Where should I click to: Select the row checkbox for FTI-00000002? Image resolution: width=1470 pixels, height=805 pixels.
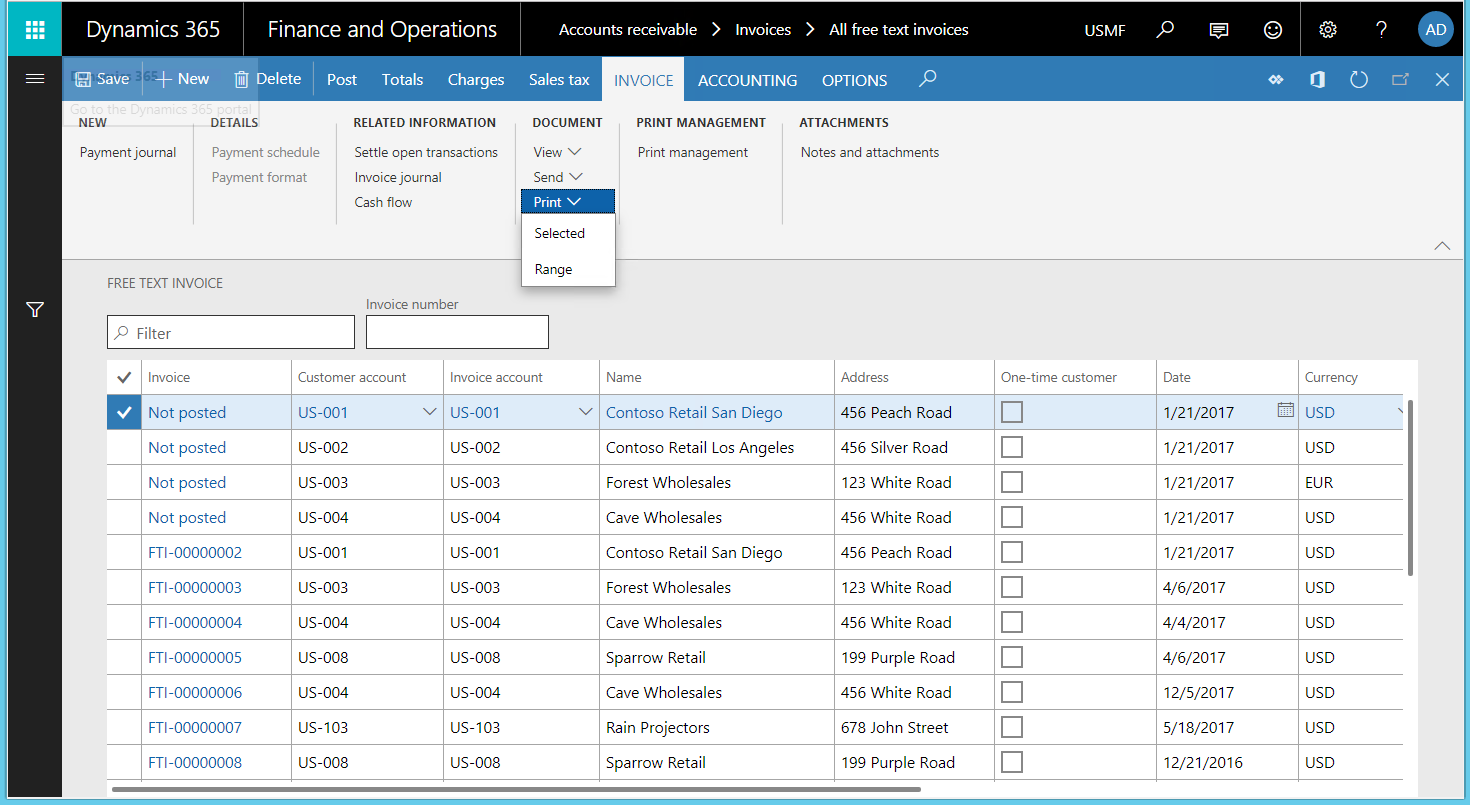pyautogui.click(x=123, y=552)
